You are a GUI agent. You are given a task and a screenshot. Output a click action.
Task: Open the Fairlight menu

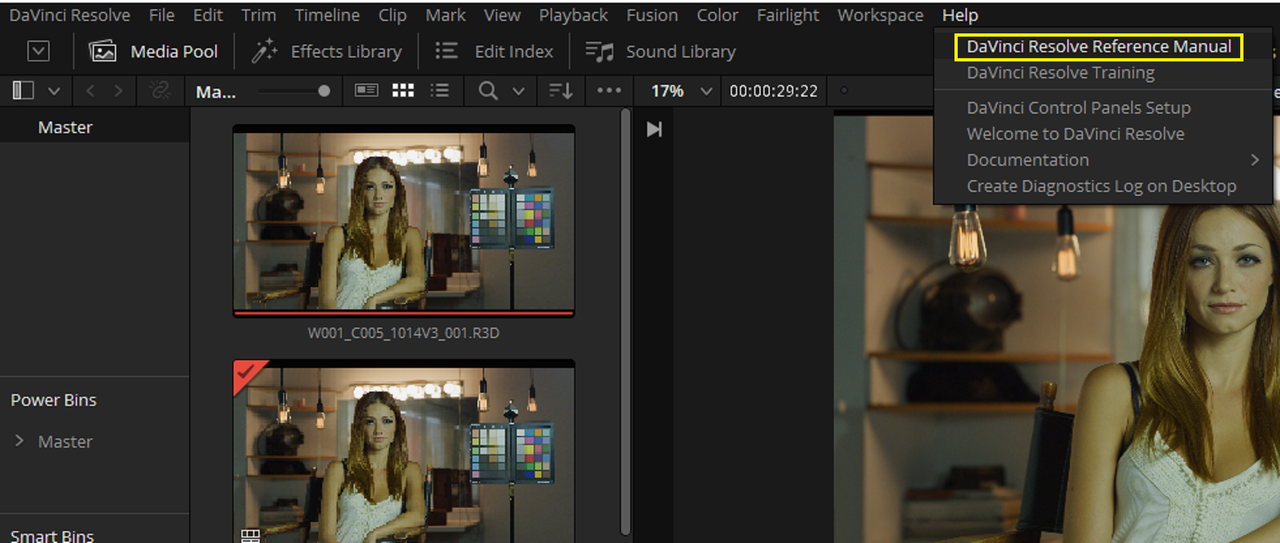(788, 15)
